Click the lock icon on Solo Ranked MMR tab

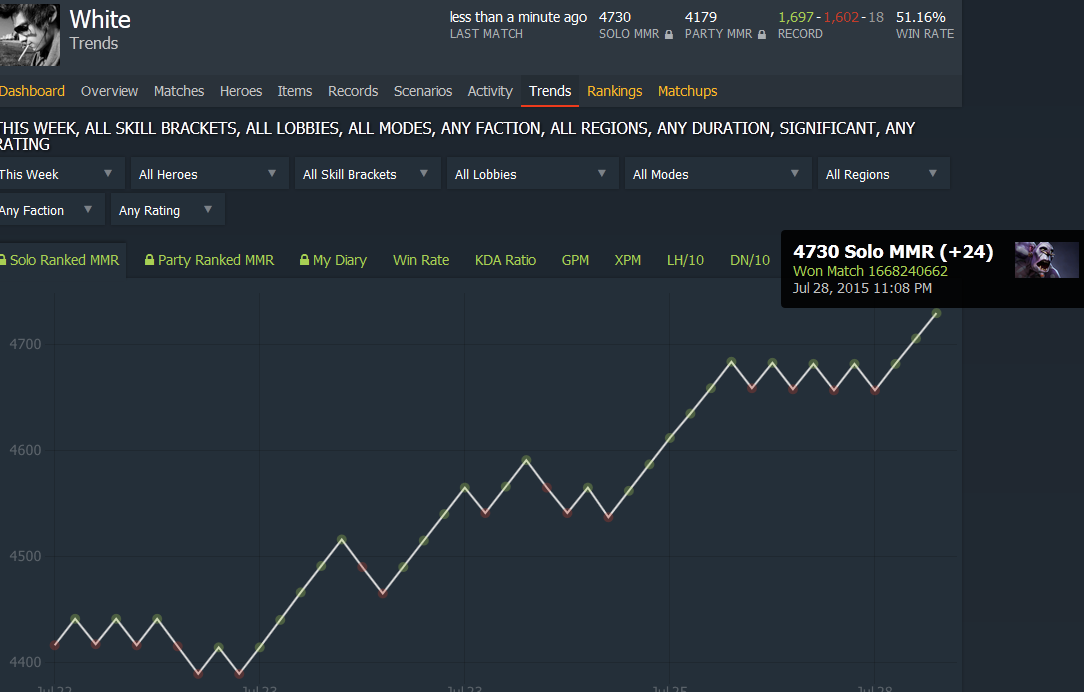tap(4, 260)
